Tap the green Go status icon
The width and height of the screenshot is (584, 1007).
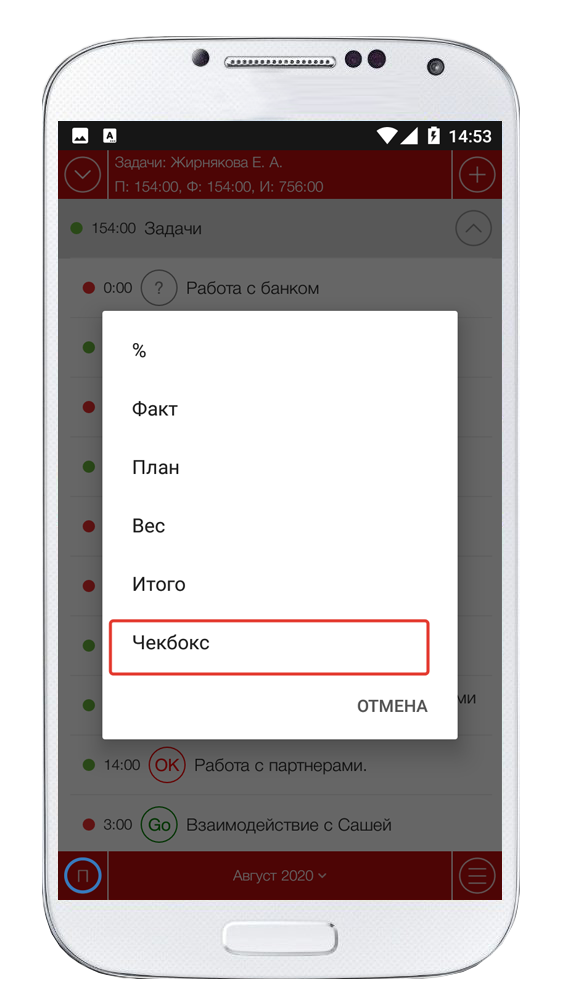[x=159, y=825]
